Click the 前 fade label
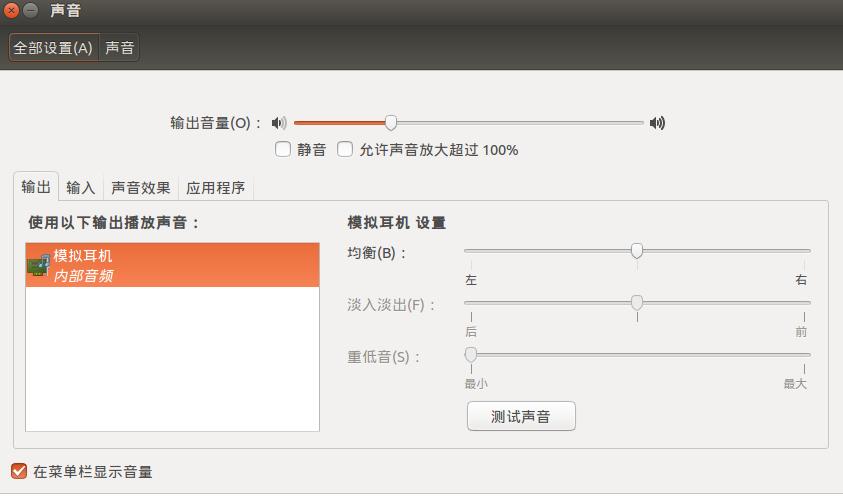843x496 pixels. (801, 332)
